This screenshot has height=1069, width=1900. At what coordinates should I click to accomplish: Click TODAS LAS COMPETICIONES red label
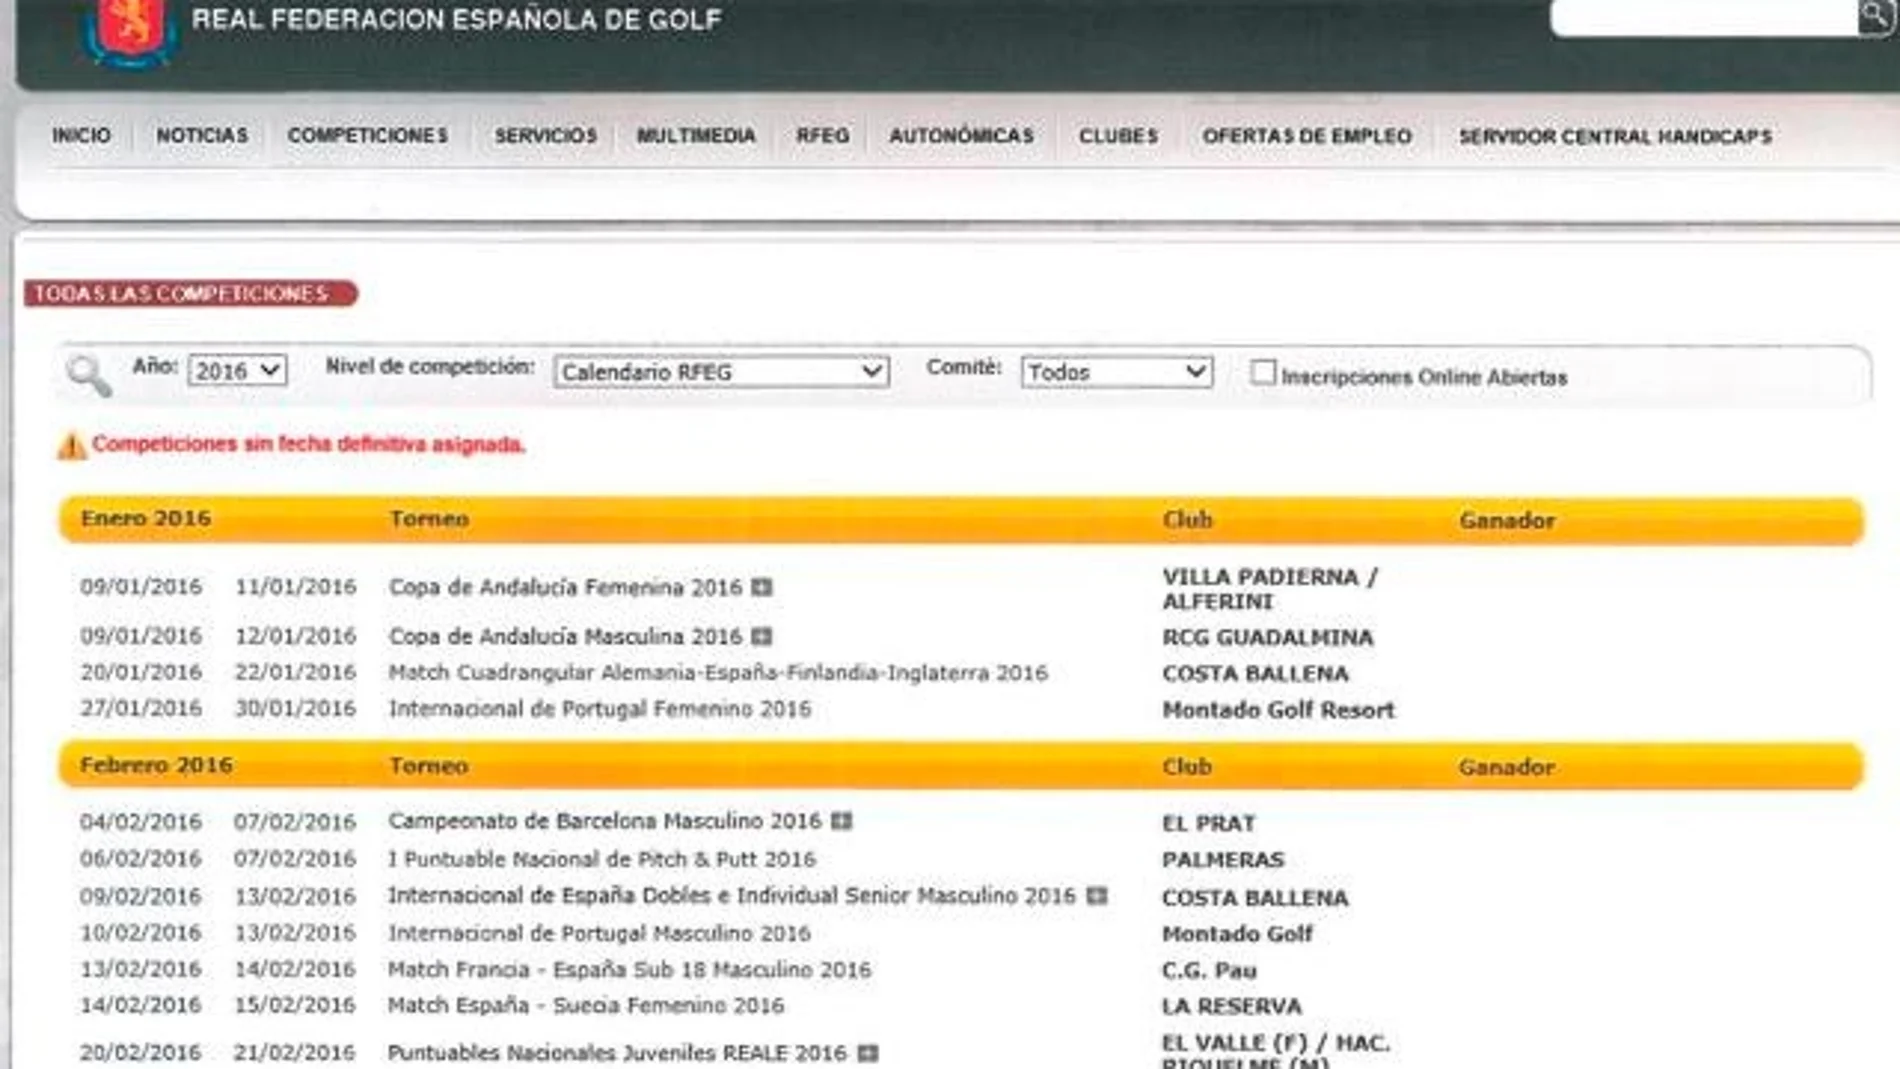(191, 293)
